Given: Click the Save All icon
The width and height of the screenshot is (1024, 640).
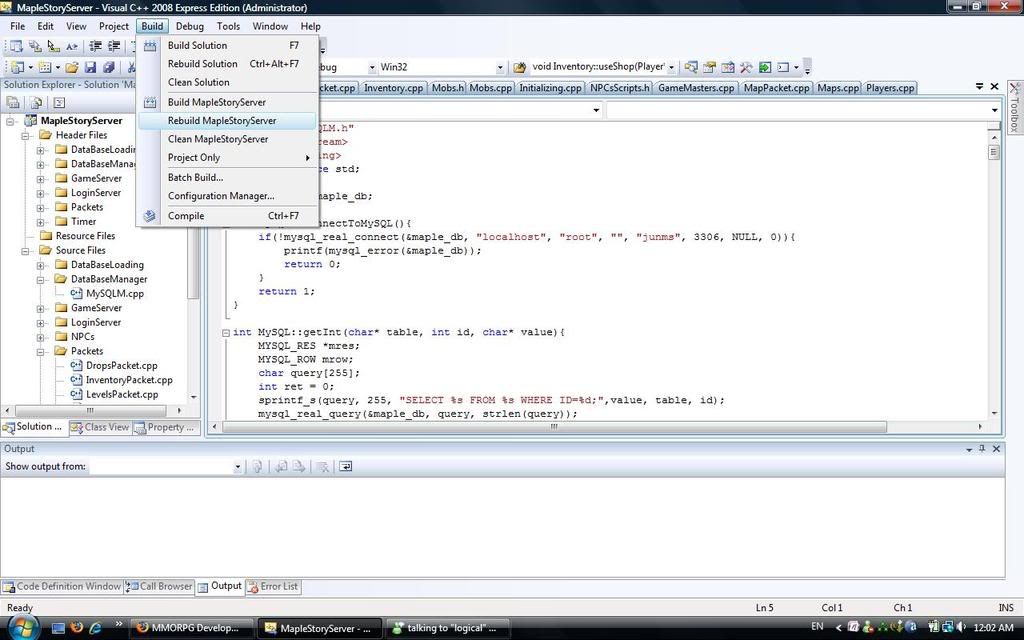Looking at the screenshot, I should pos(108,67).
